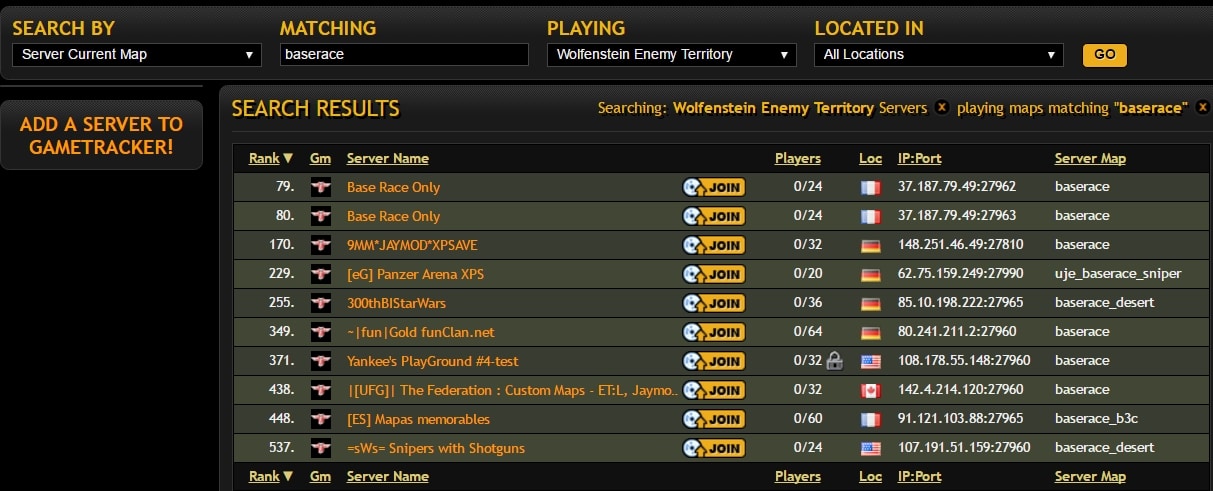The width and height of the screenshot is (1213, 491).
Task: Click France flag for Mapas memorables
Action: click(870, 419)
